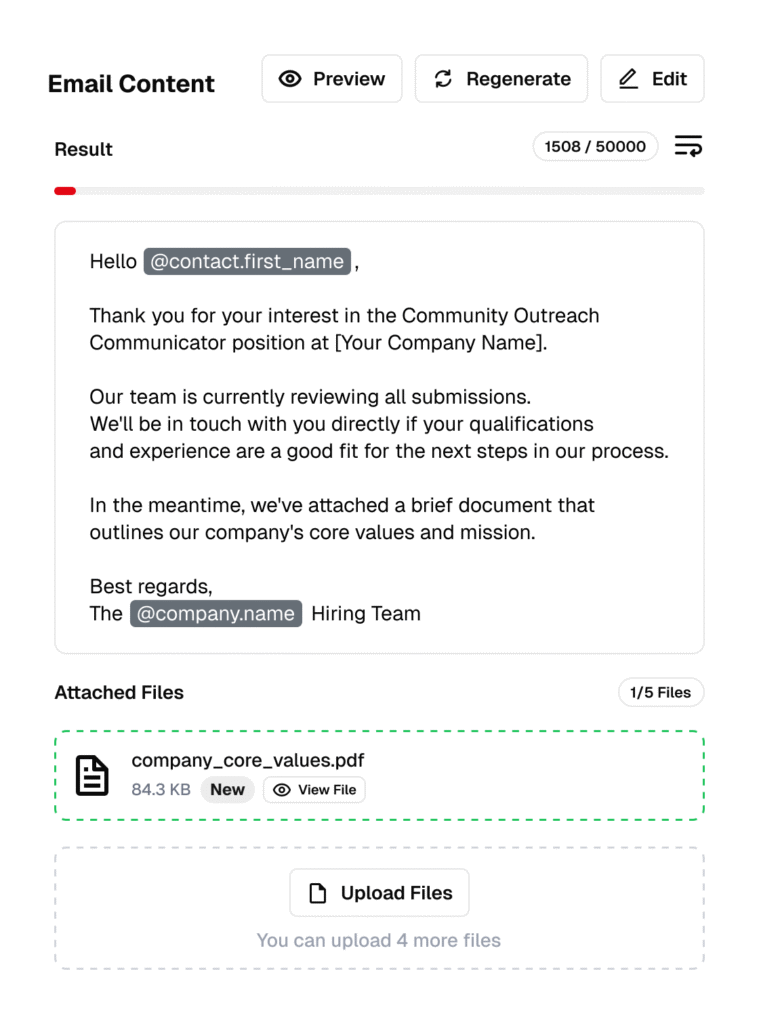This screenshot has width=759, height=1024.
Task: Click the company_core_values.pdf file name
Action: point(248,761)
